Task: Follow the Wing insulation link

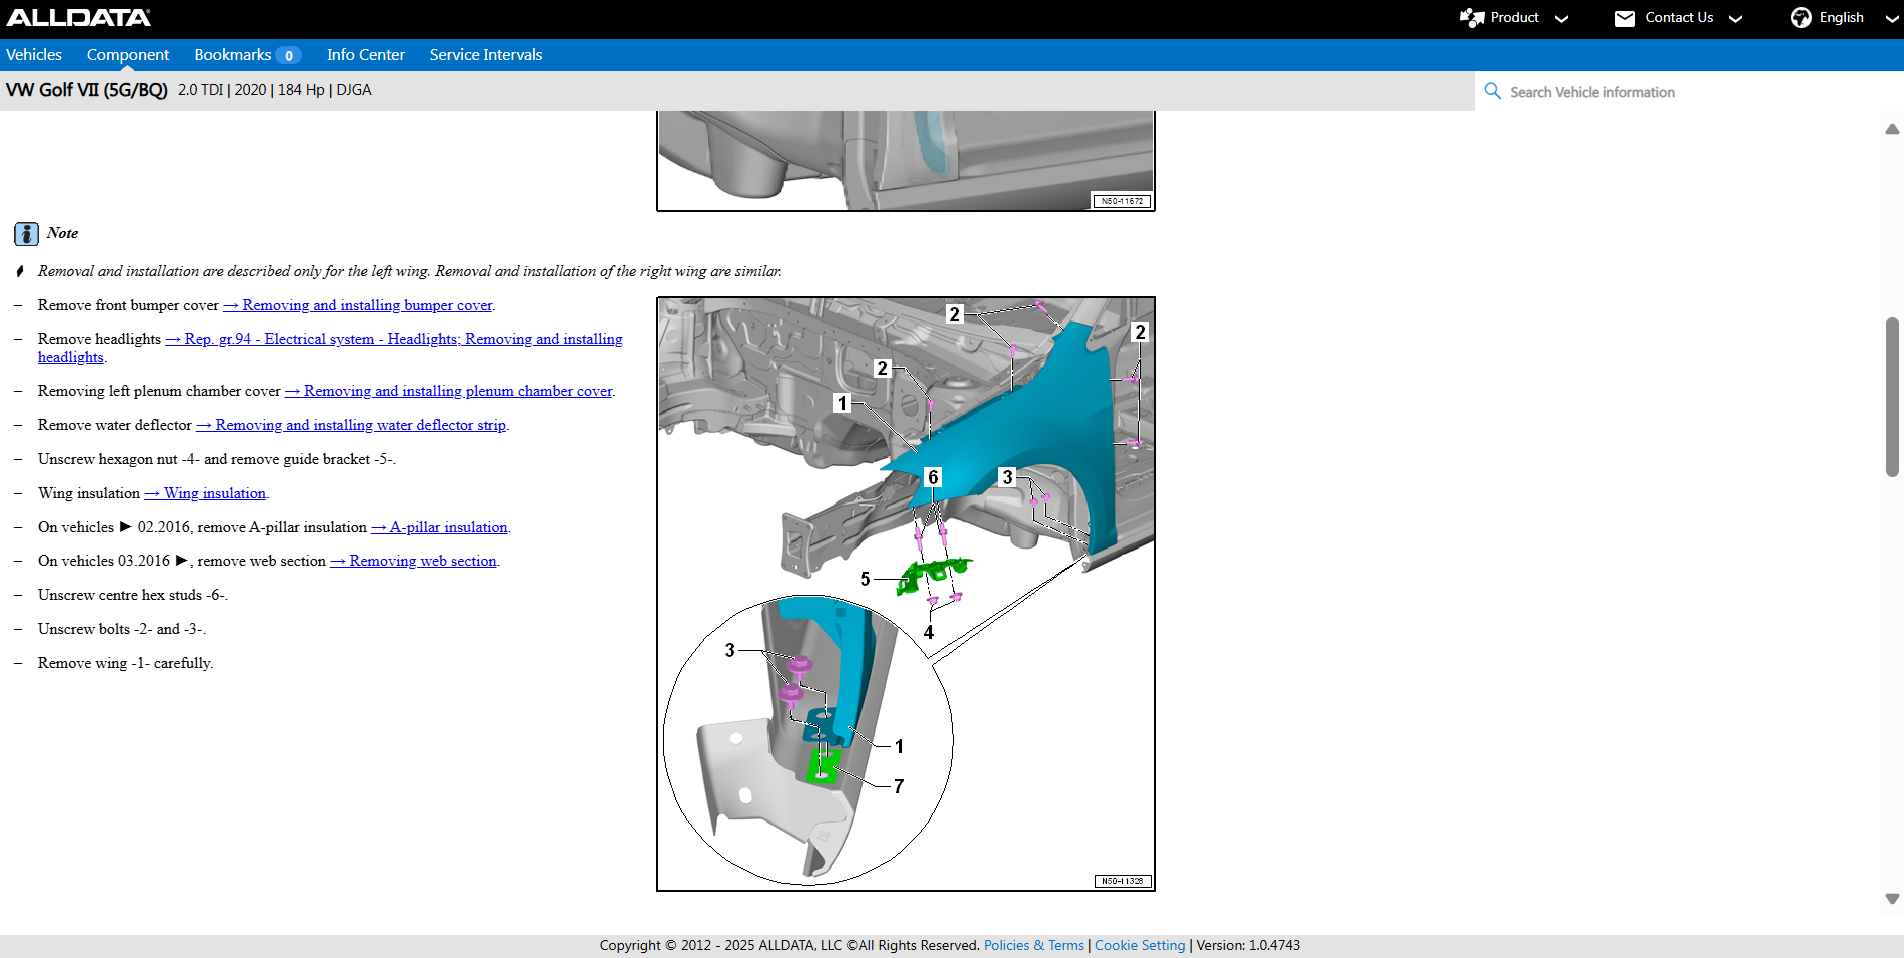Action: (214, 493)
